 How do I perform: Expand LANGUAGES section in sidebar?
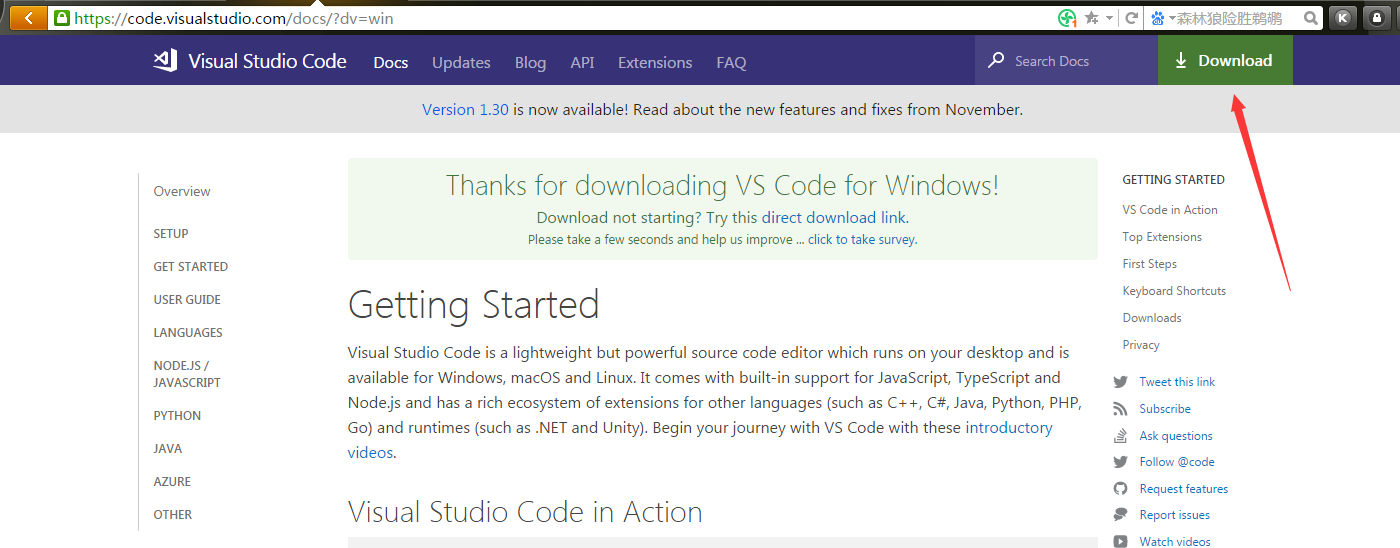point(188,333)
